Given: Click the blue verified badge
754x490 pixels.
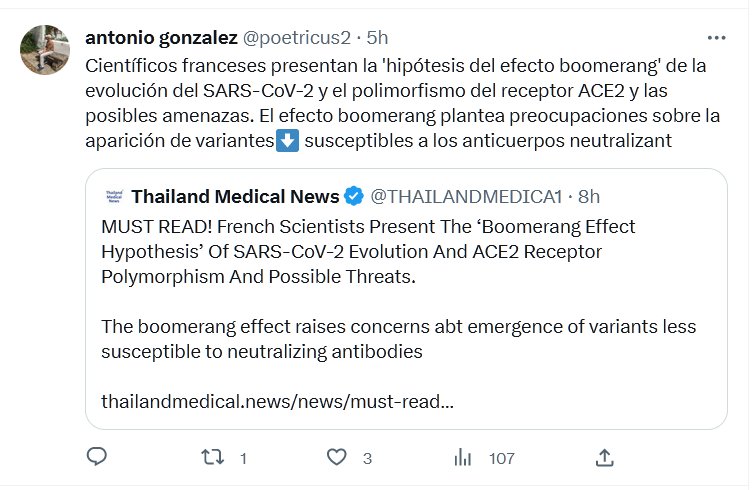Looking at the screenshot, I should click(x=354, y=195).
